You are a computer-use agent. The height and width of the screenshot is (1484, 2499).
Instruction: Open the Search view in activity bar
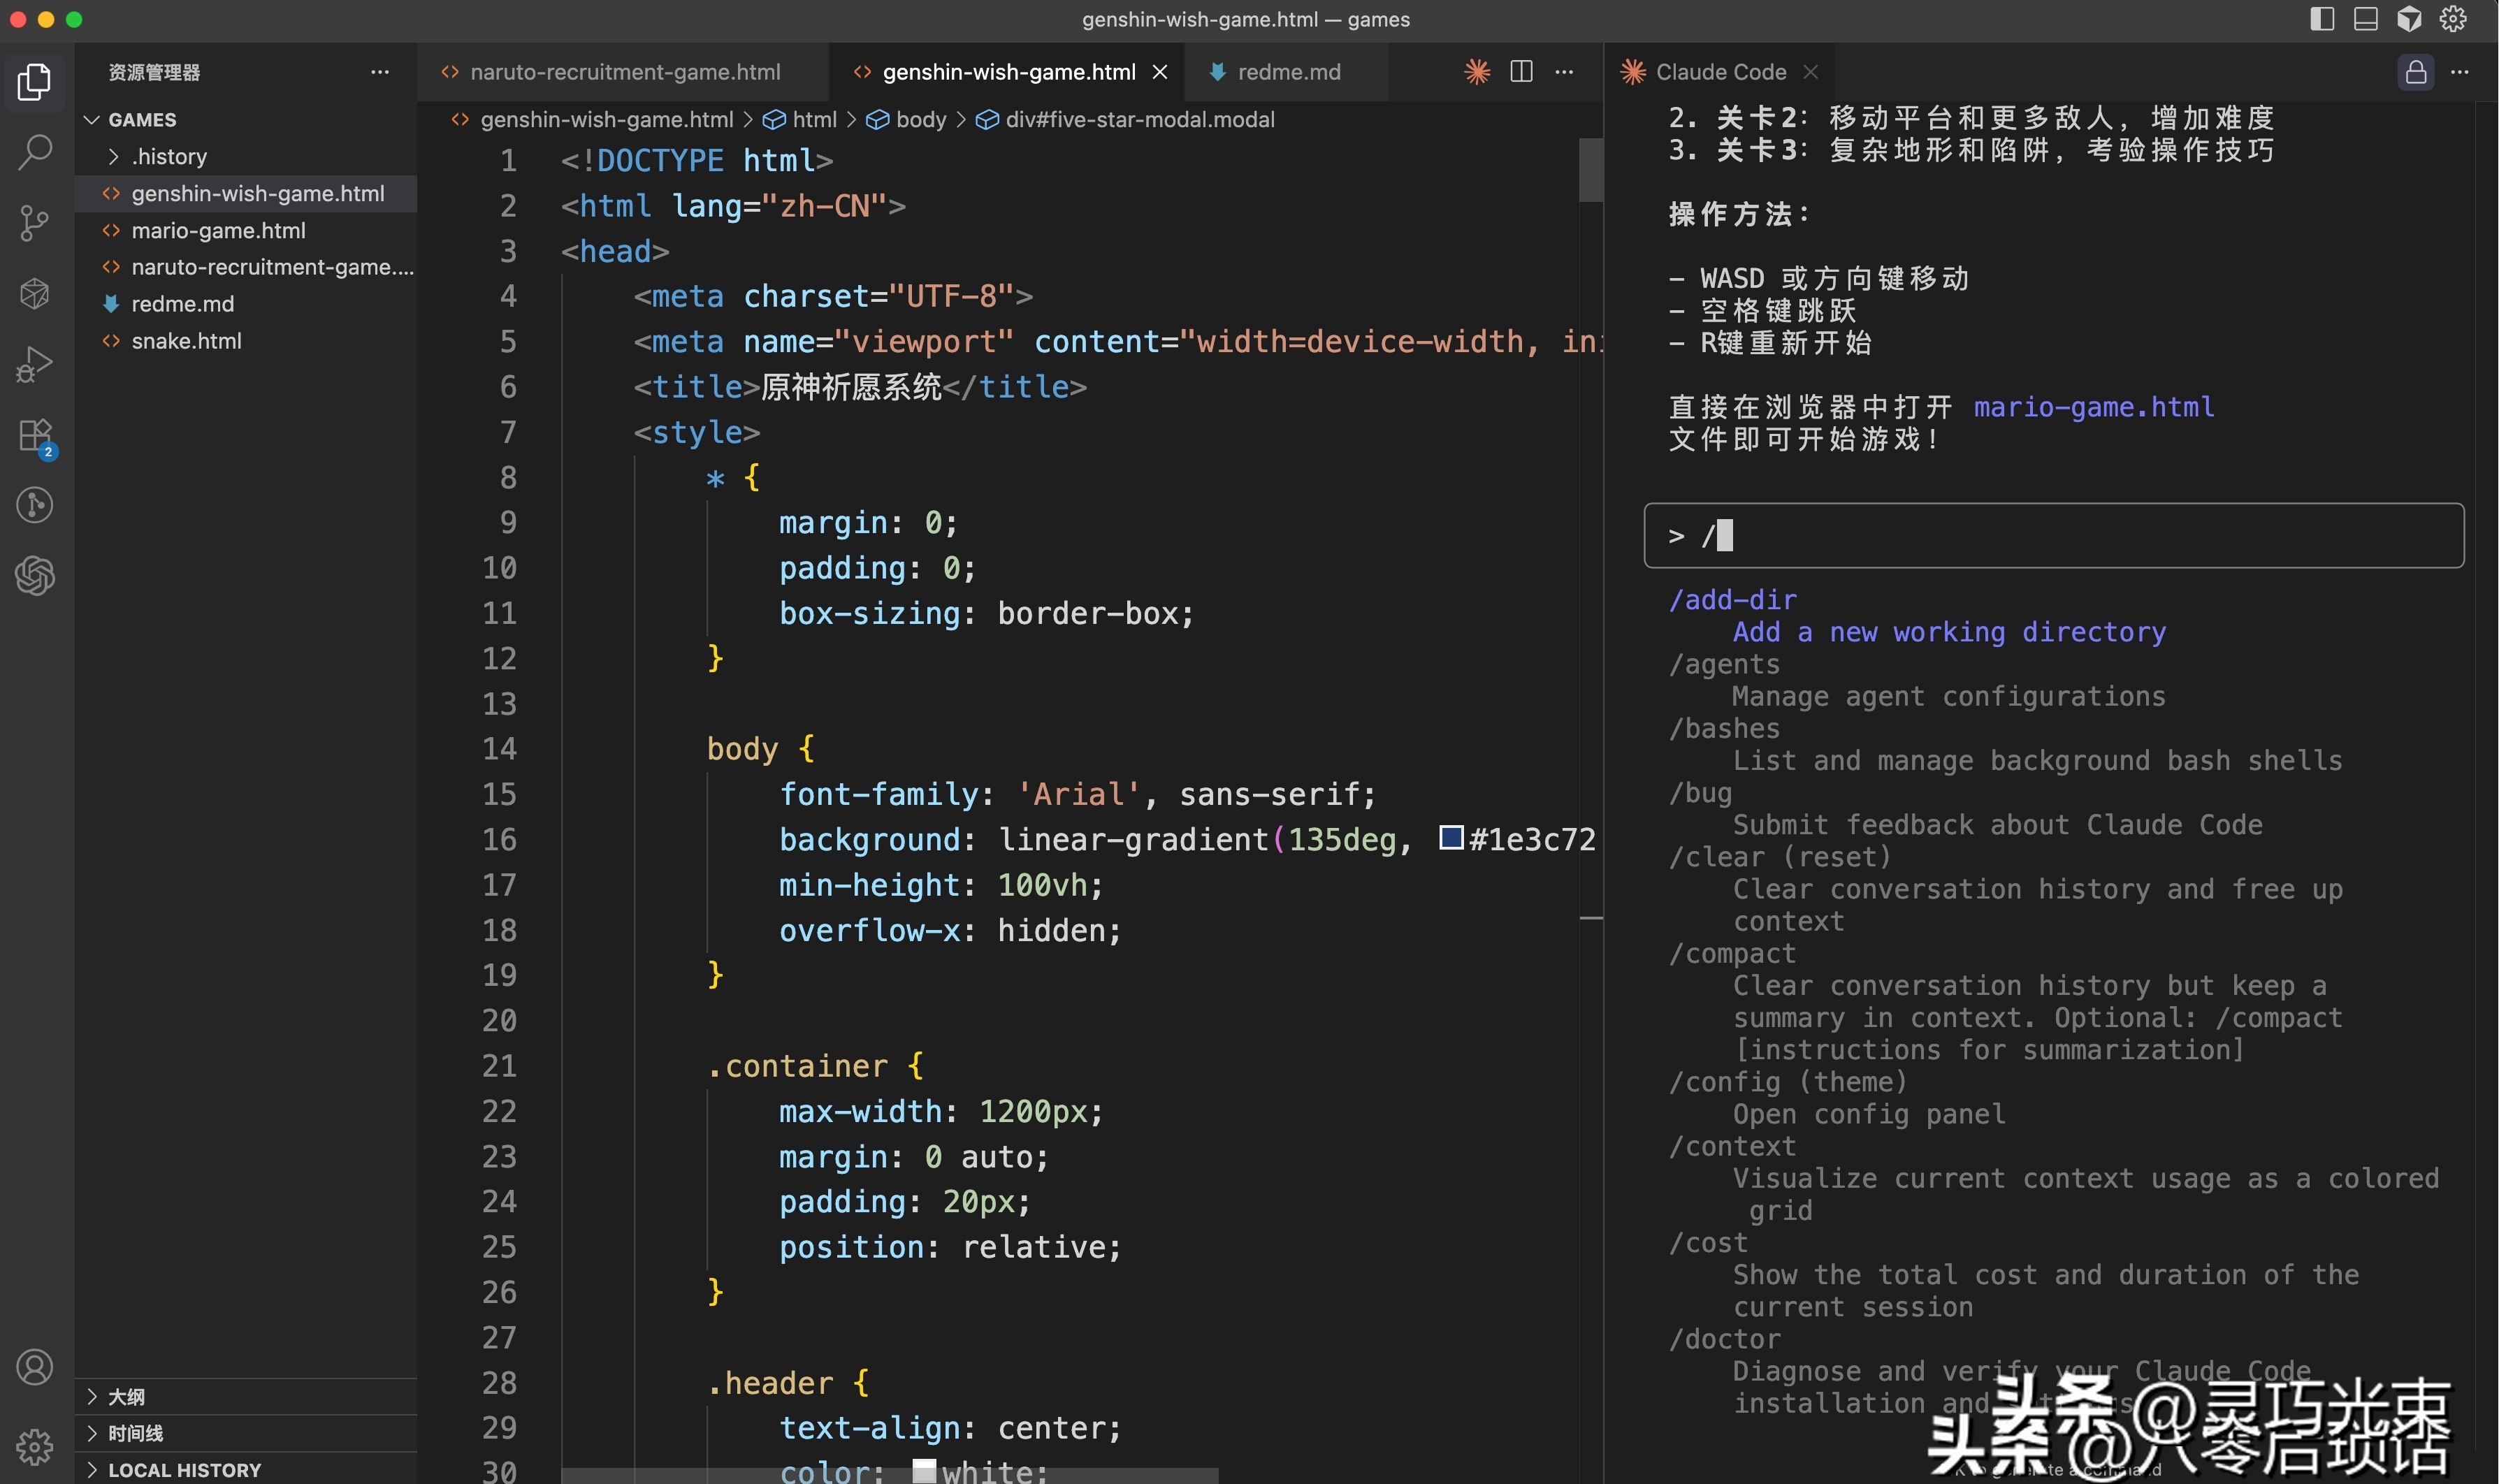click(35, 152)
